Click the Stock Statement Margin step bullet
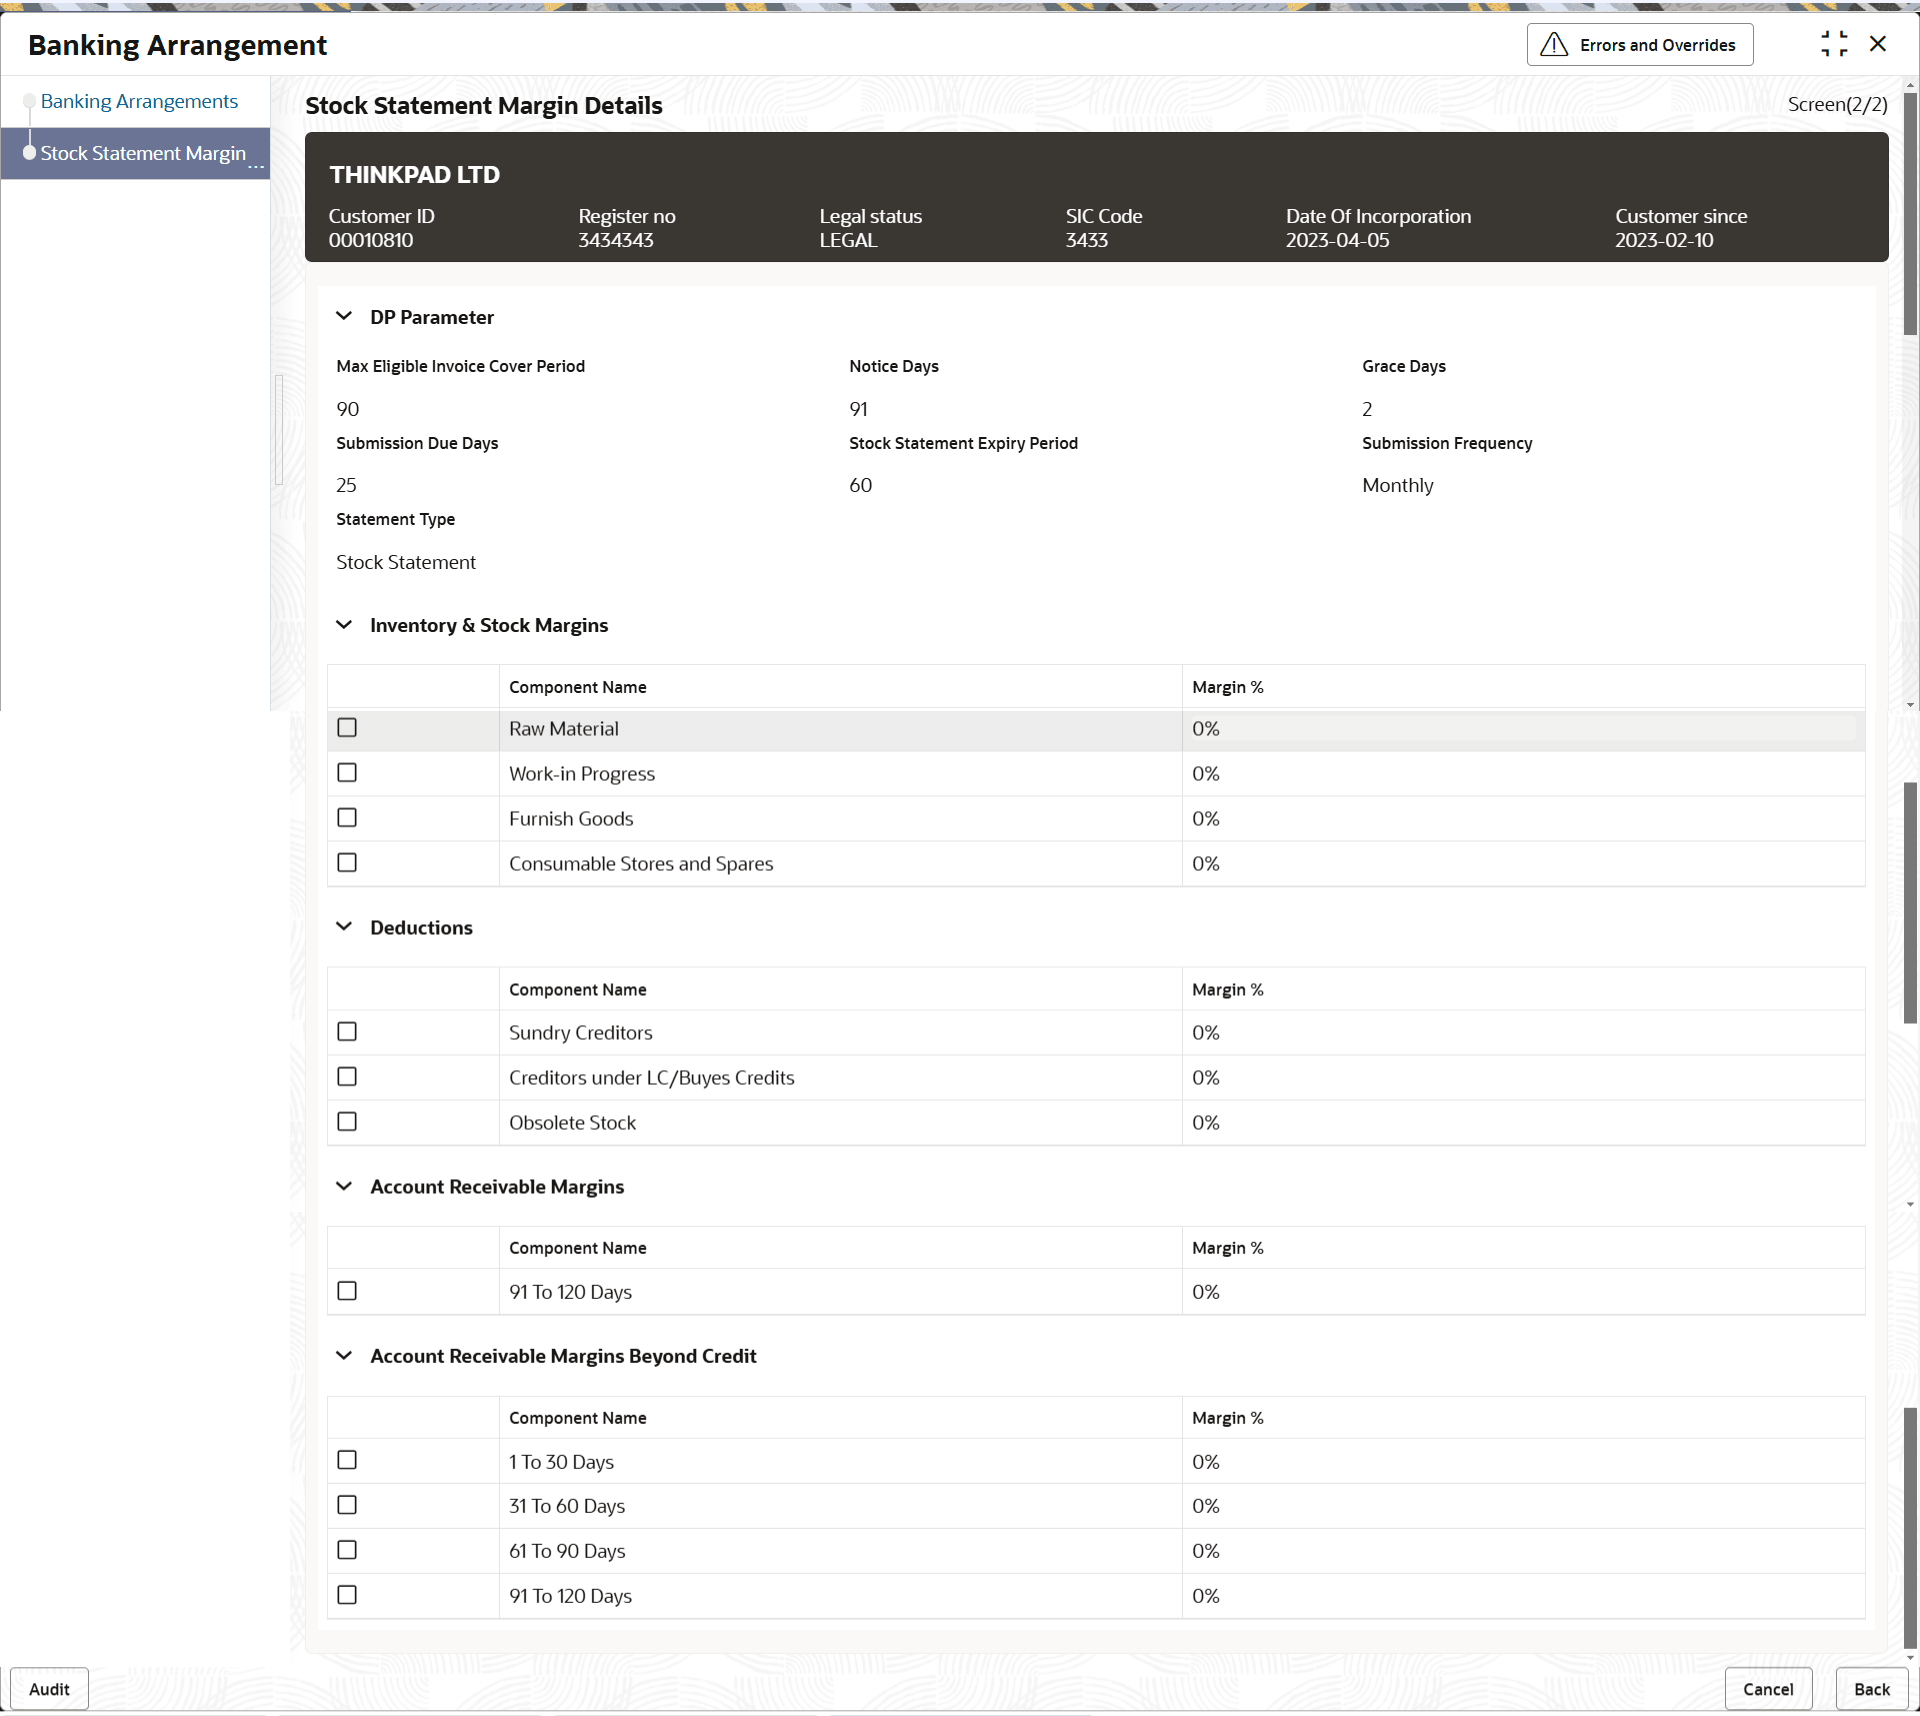Viewport: 1920px width, 1716px height. (30, 153)
